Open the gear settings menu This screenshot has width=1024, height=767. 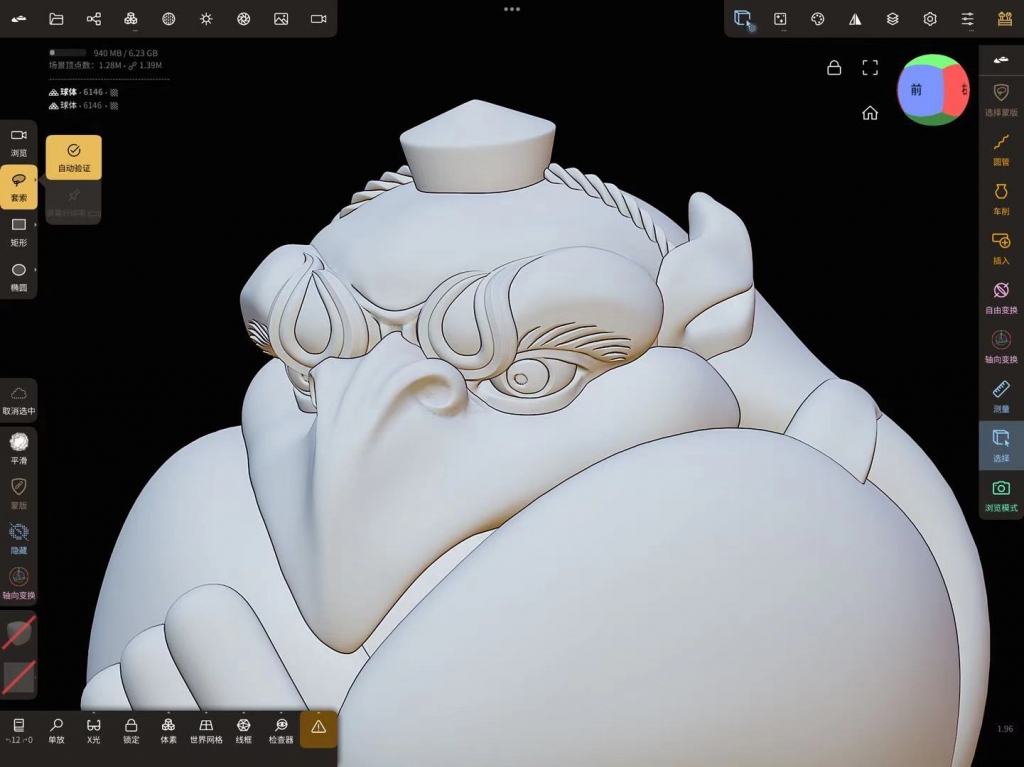pyautogui.click(x=930, y=19)
